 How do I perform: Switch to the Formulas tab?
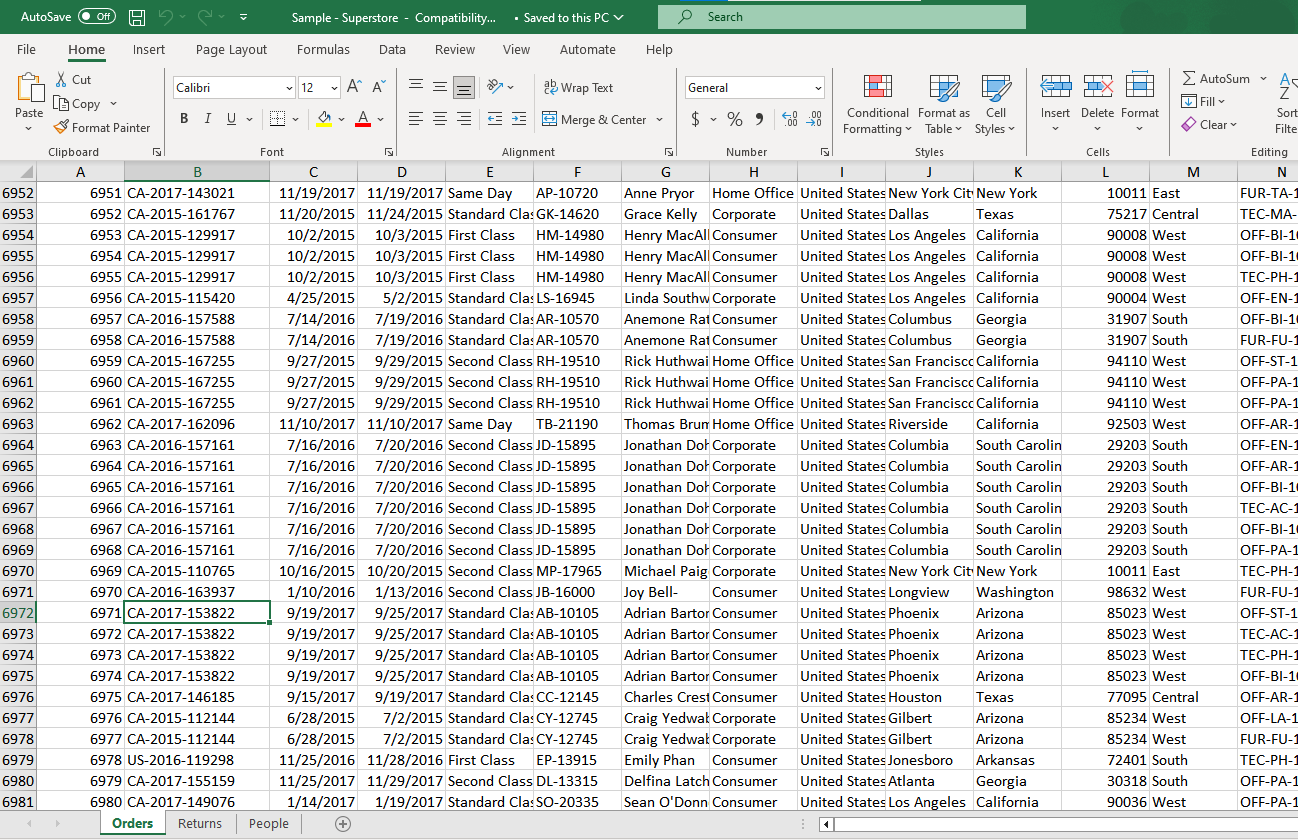323,49
